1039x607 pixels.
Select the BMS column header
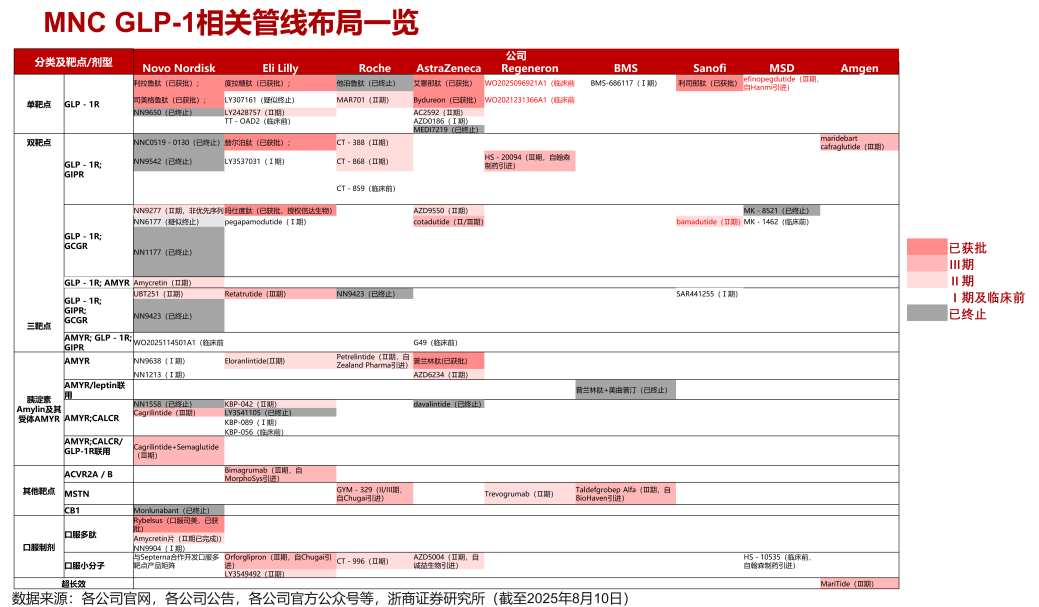[x=626, y=68]
